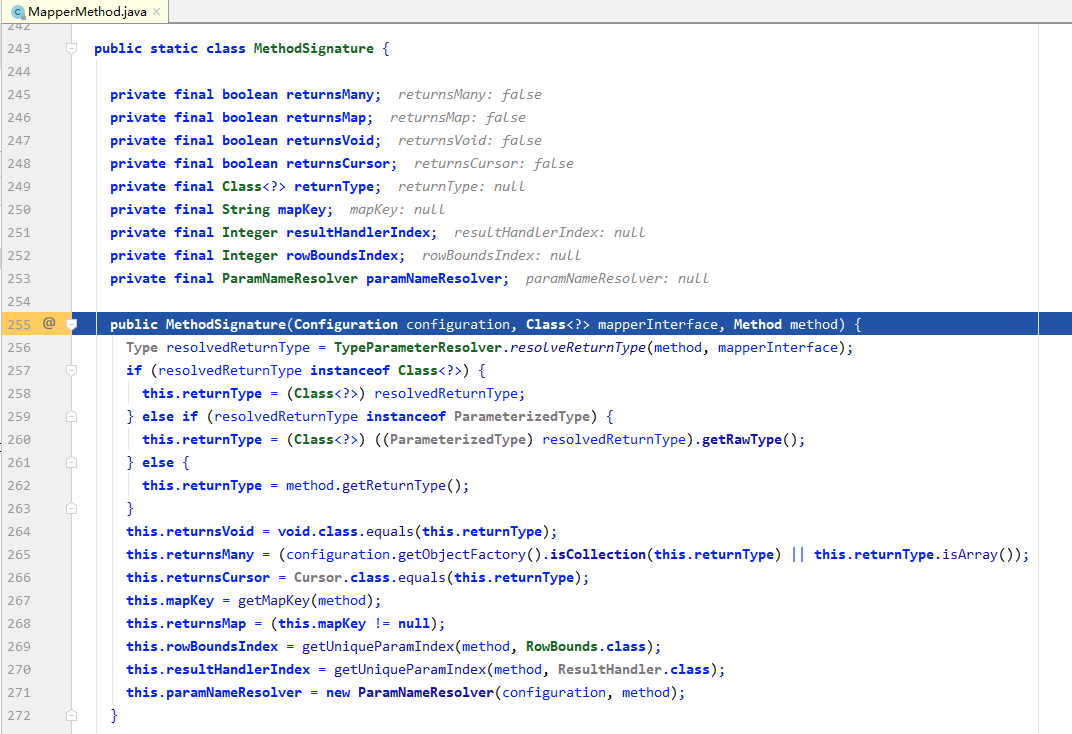Click the Java class icon on MapperMethod.java tab
The image size is (1072, 734).
[x=18, y=12]
